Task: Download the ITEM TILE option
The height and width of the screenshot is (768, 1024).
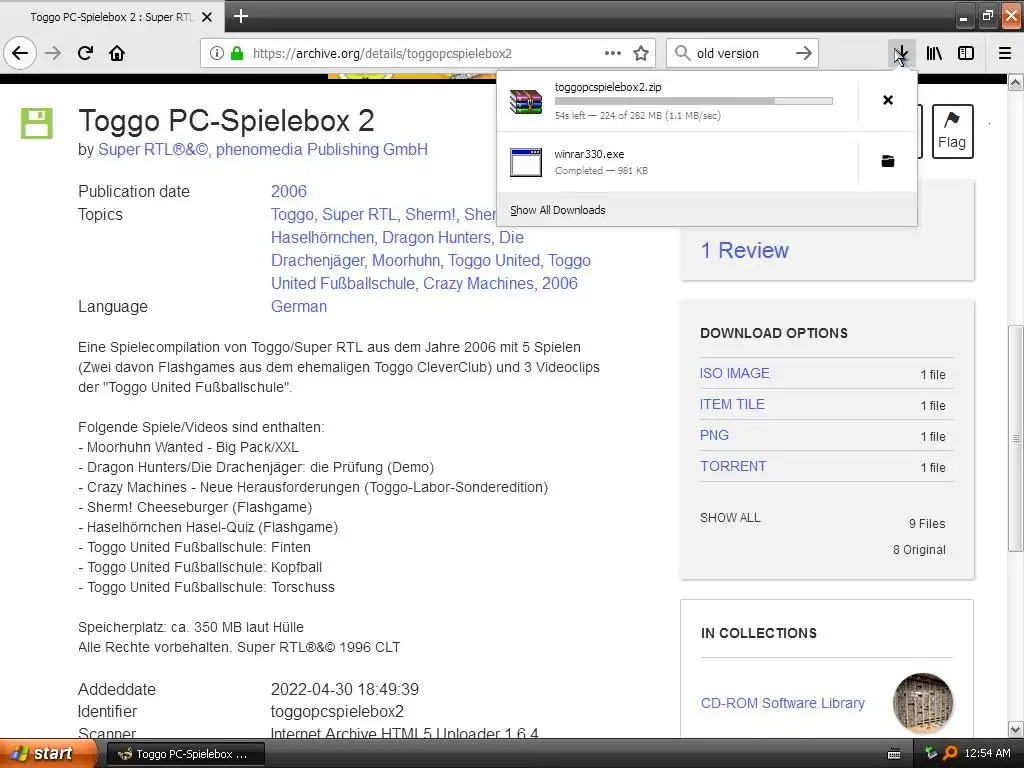Action: [732, 404]
